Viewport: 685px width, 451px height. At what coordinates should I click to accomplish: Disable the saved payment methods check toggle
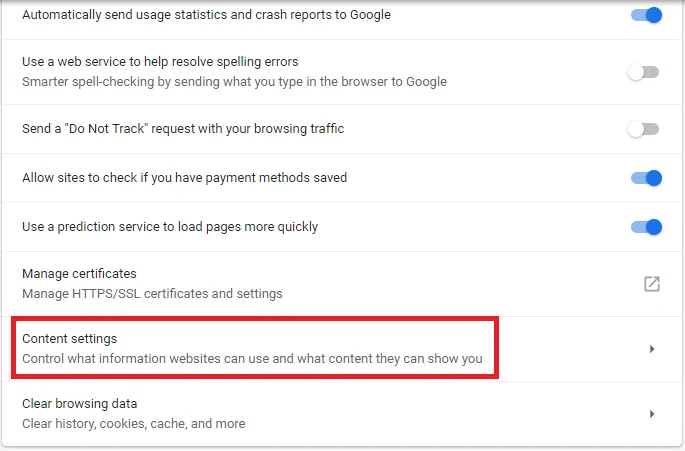pos(645,178)
